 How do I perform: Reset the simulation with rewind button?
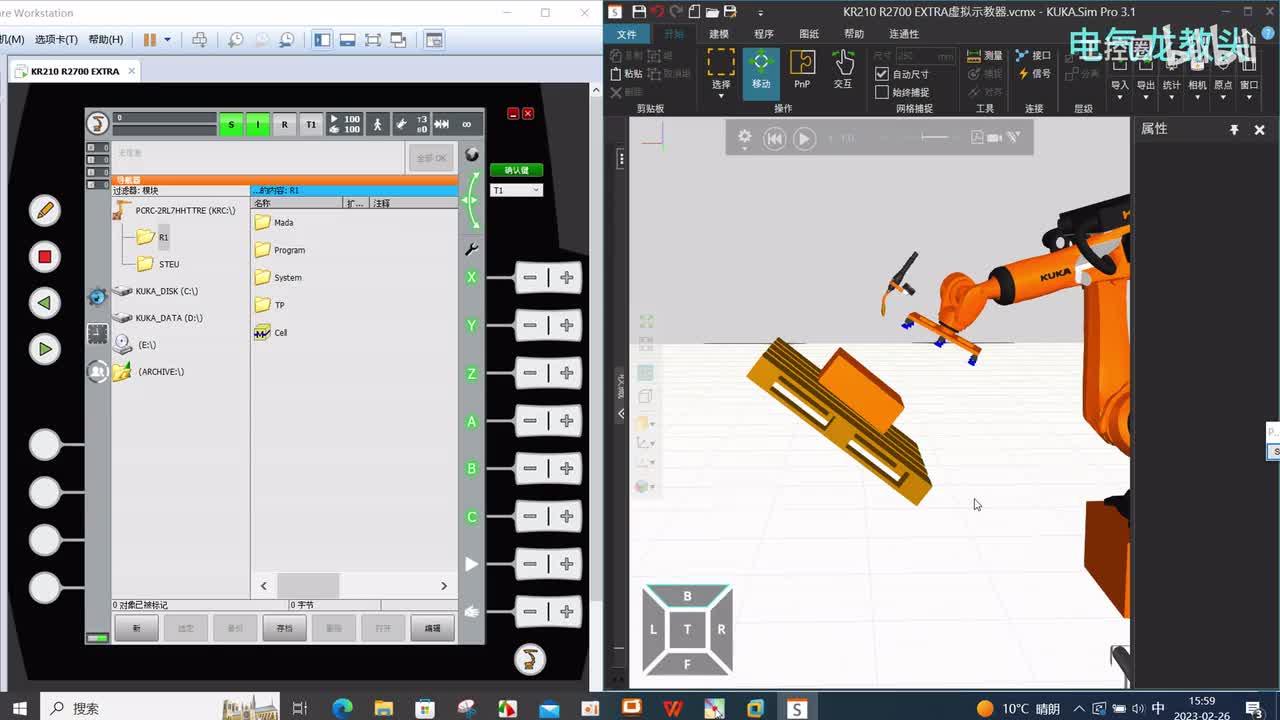point(774,139)
